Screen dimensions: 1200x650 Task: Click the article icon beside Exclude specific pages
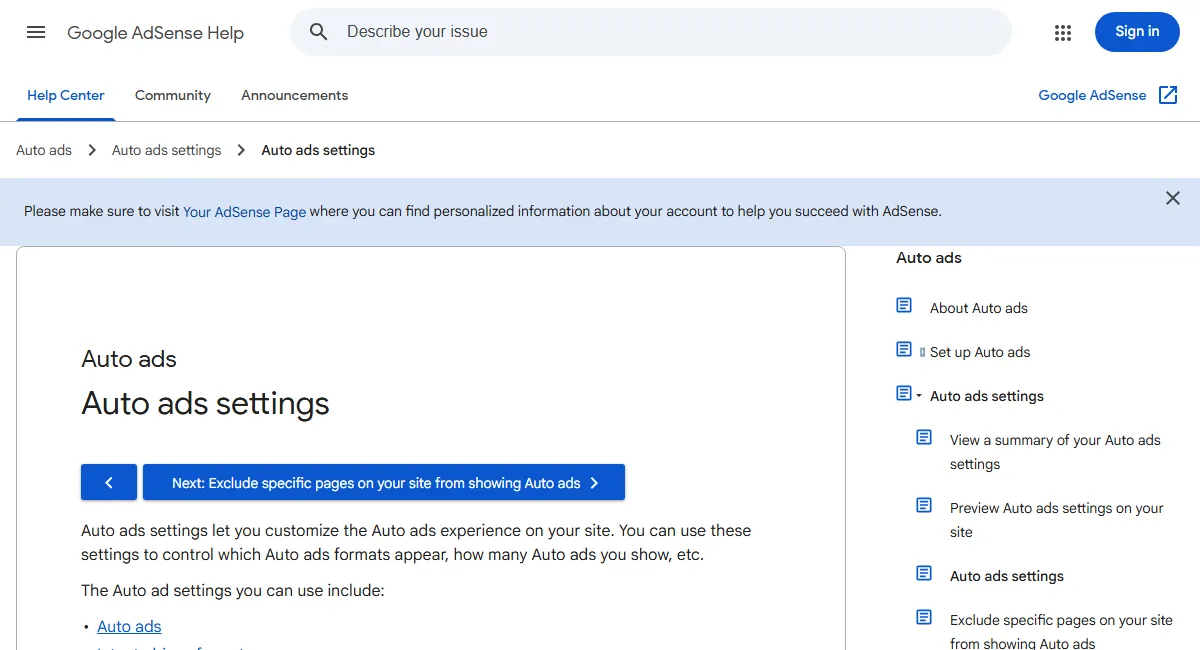click(924, 617)
